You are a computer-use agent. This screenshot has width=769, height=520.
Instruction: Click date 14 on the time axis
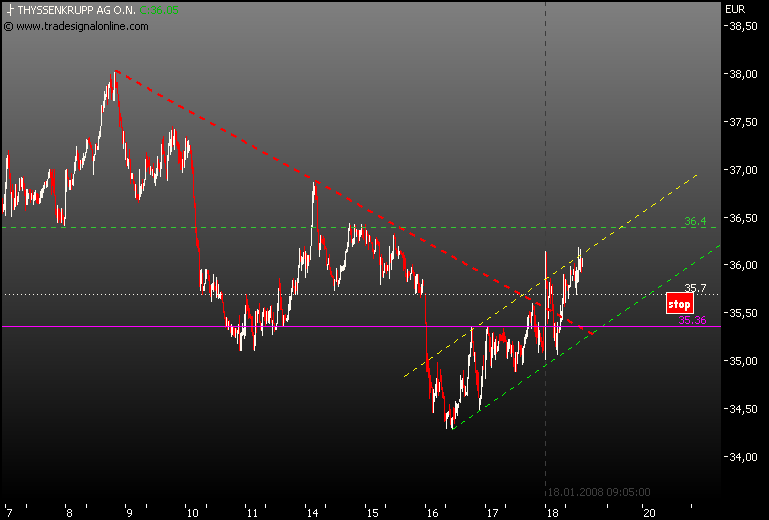click(x=314, y=512)
